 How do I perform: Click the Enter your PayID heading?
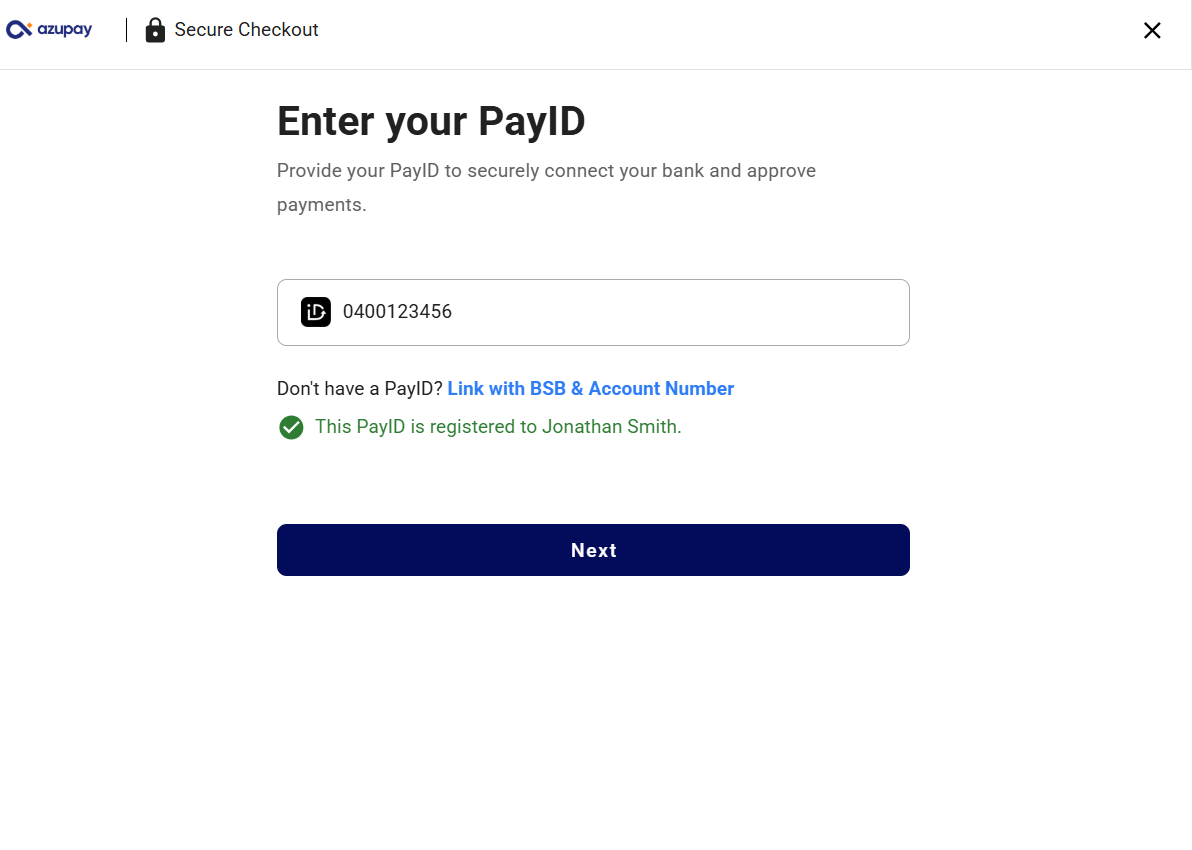pos(431,122)
